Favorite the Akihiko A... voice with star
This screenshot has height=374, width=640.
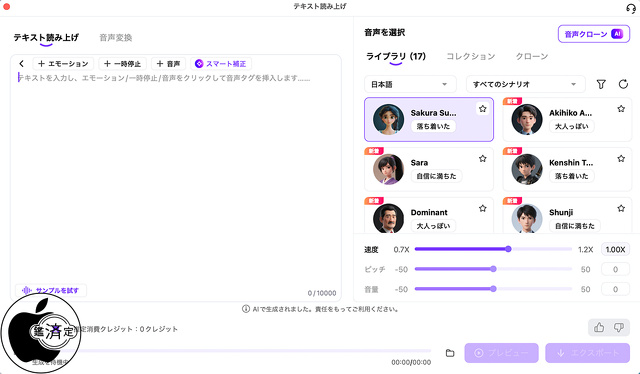point(621,109)
